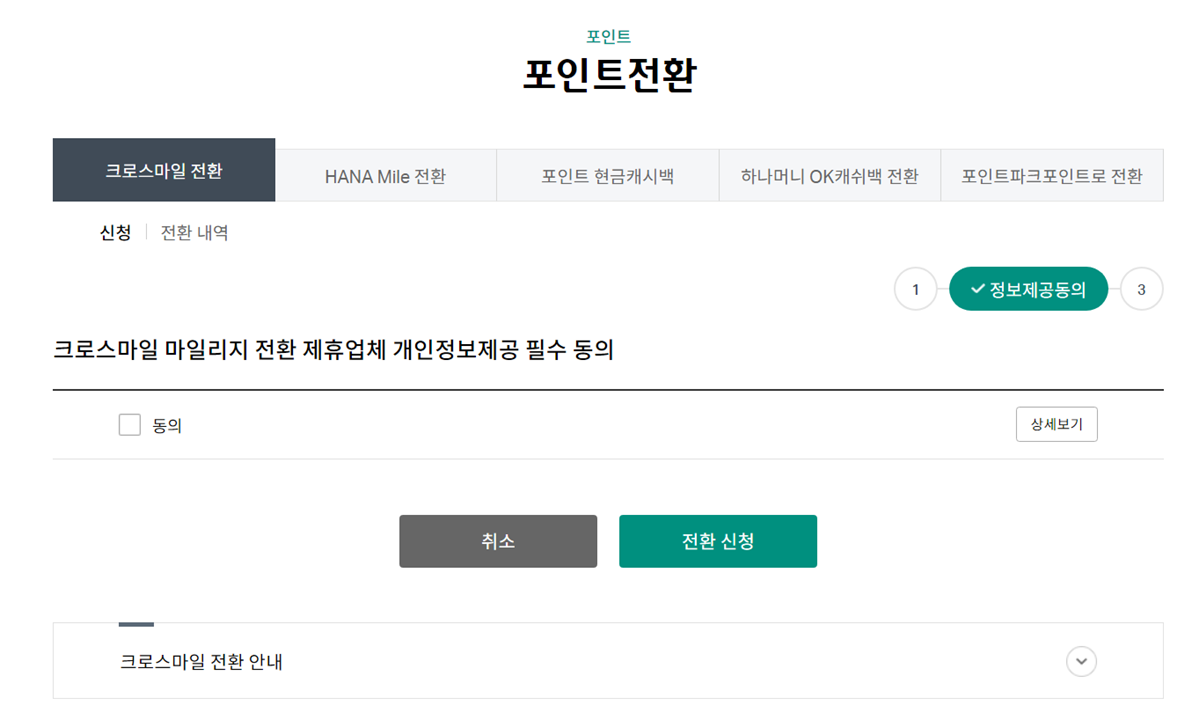The height and width of the screenshot is (720, 1192).
Task: Click the 포인트전환 page heading
Action: pos(596,72)
